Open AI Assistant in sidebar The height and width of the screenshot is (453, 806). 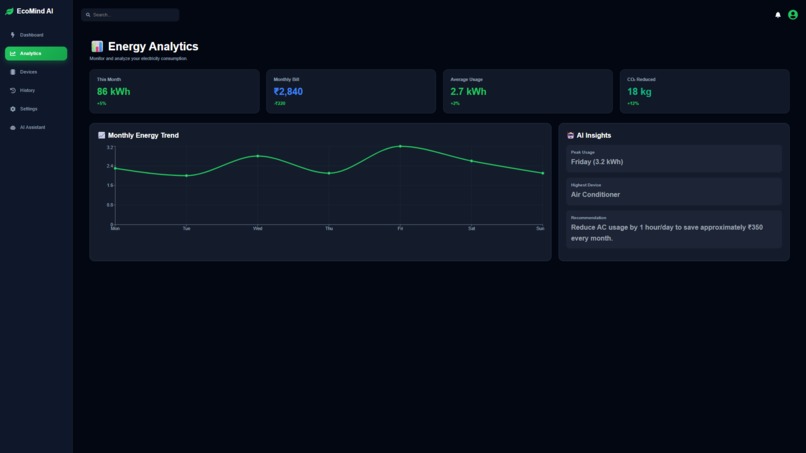coord(36,128)
